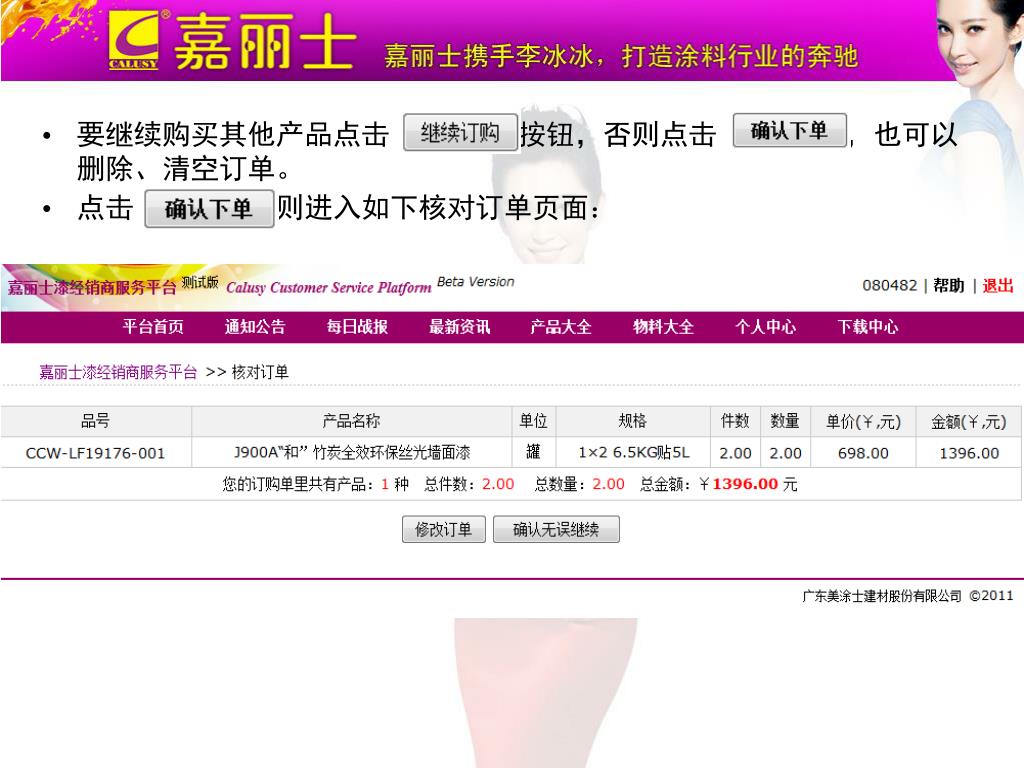Click the footer 广东美涂士建材股份有限公司 ©2011
Screen dimensions: 1024x768
tap(908, 596)
